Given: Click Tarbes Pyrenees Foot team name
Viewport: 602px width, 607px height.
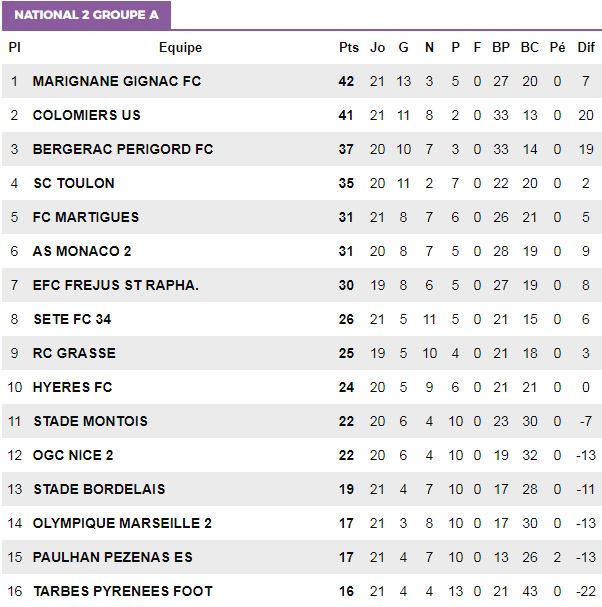Looking at the screenshot, I should click(x=123, y=591).
